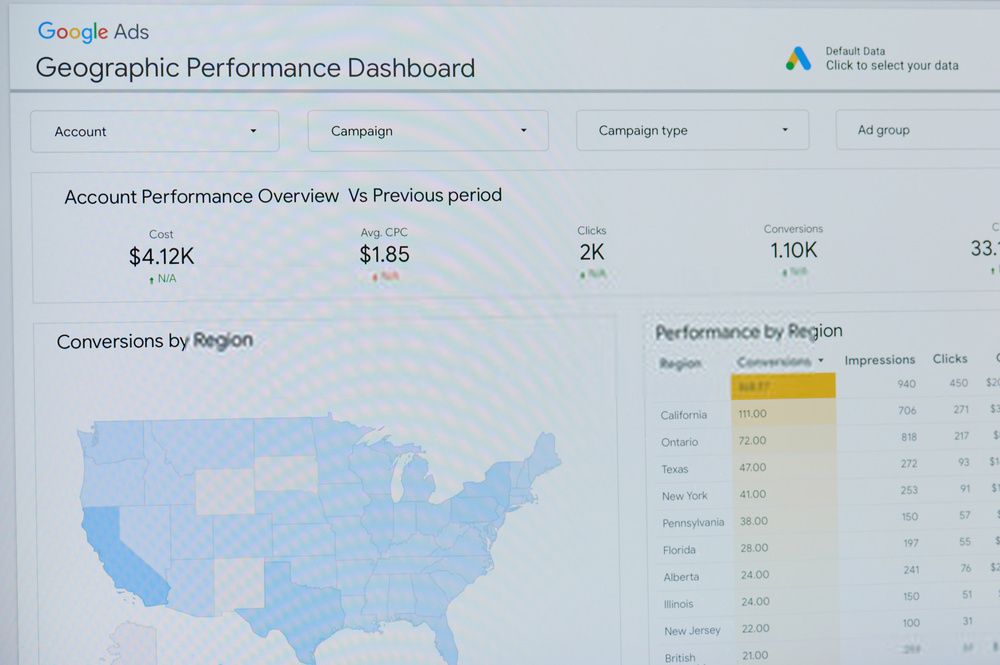Click the 47.00 conversions value for Texas

click(753, 467)
